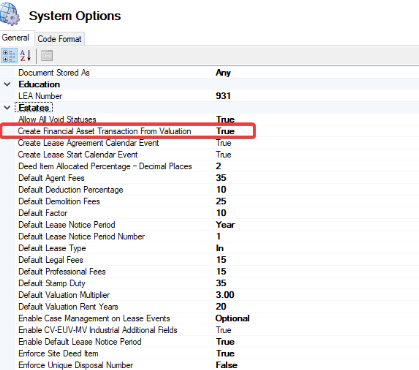
Task: Click the 35 value for Default Agent Fees
Action: pyautogui.click(x=221, y=178)
